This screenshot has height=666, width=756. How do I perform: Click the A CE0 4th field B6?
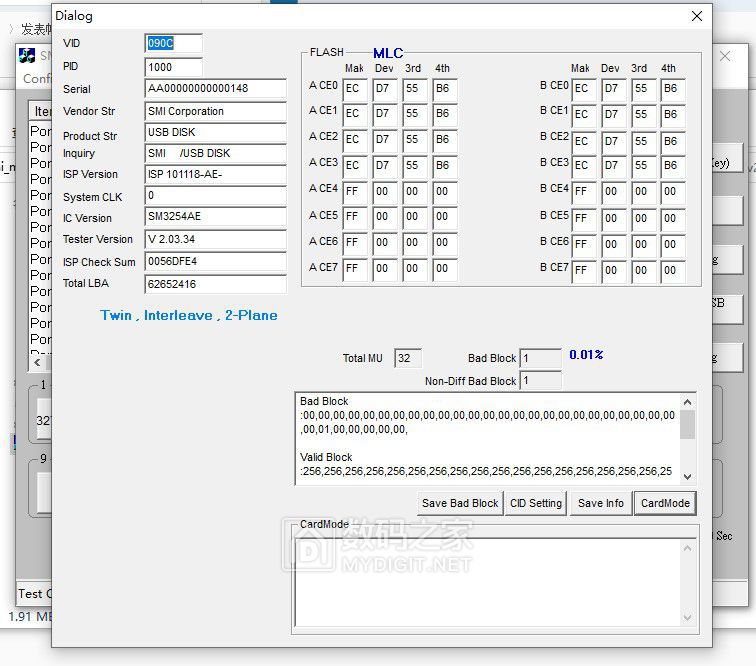[x=445, y=89]
